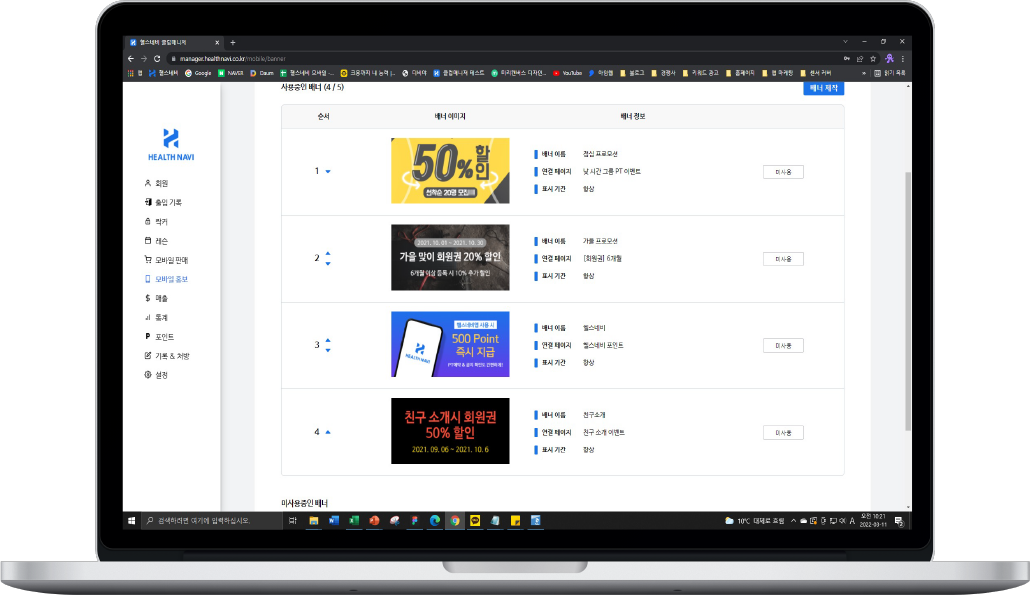Open the Chrome three-dot menu
Screen dimensions: 1030x596
click(x=903, y=58)
